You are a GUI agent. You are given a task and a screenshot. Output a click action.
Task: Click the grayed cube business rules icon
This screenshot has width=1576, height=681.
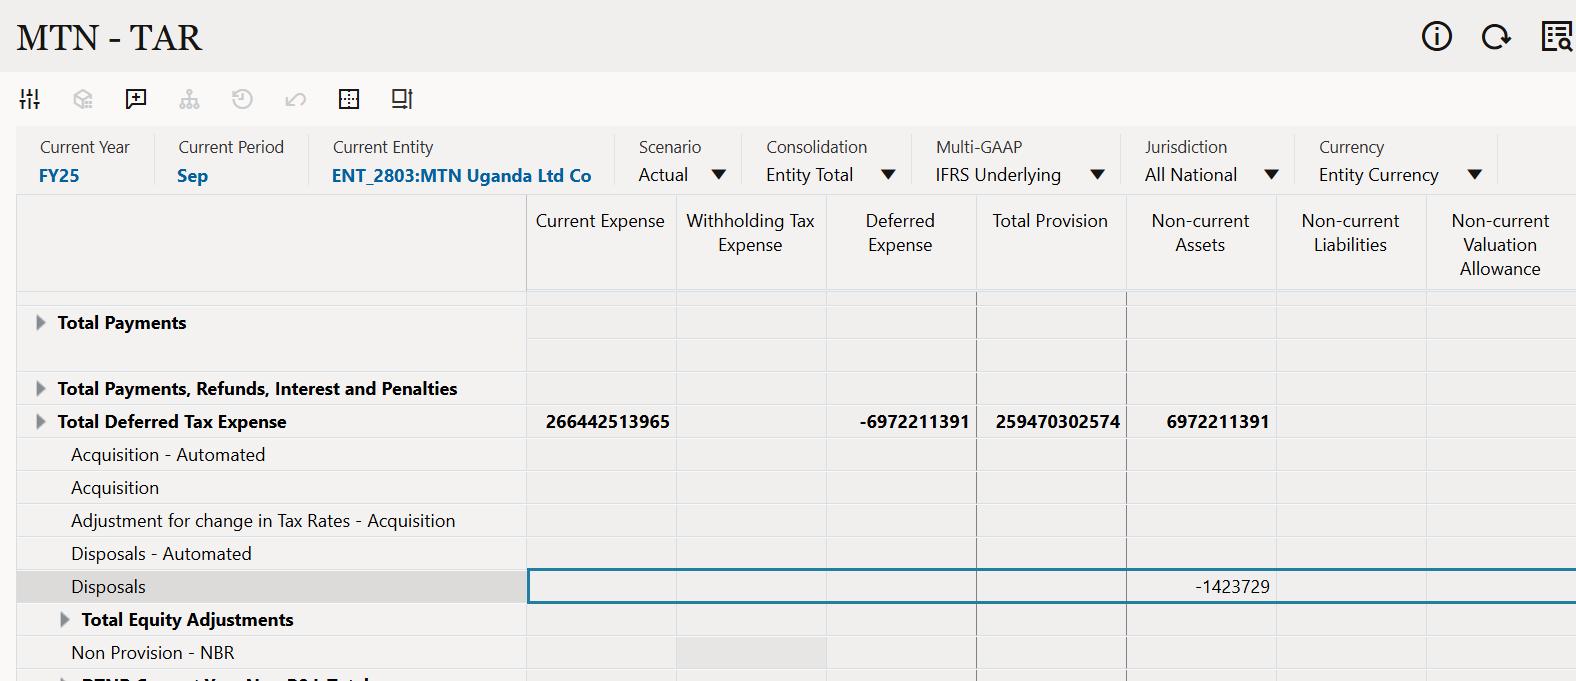click(x=83, y=99)
